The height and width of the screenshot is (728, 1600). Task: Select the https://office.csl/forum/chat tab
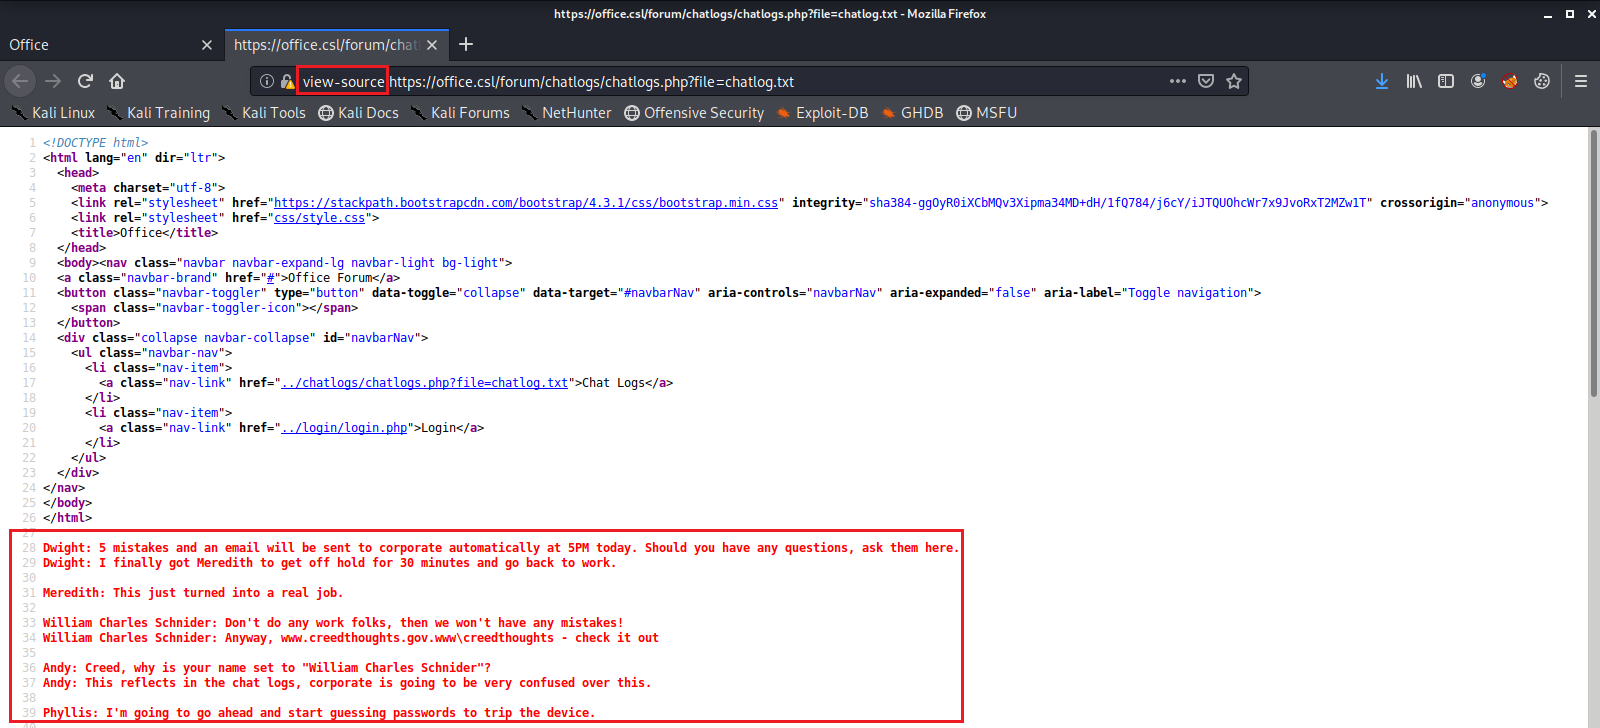point(336,45)
